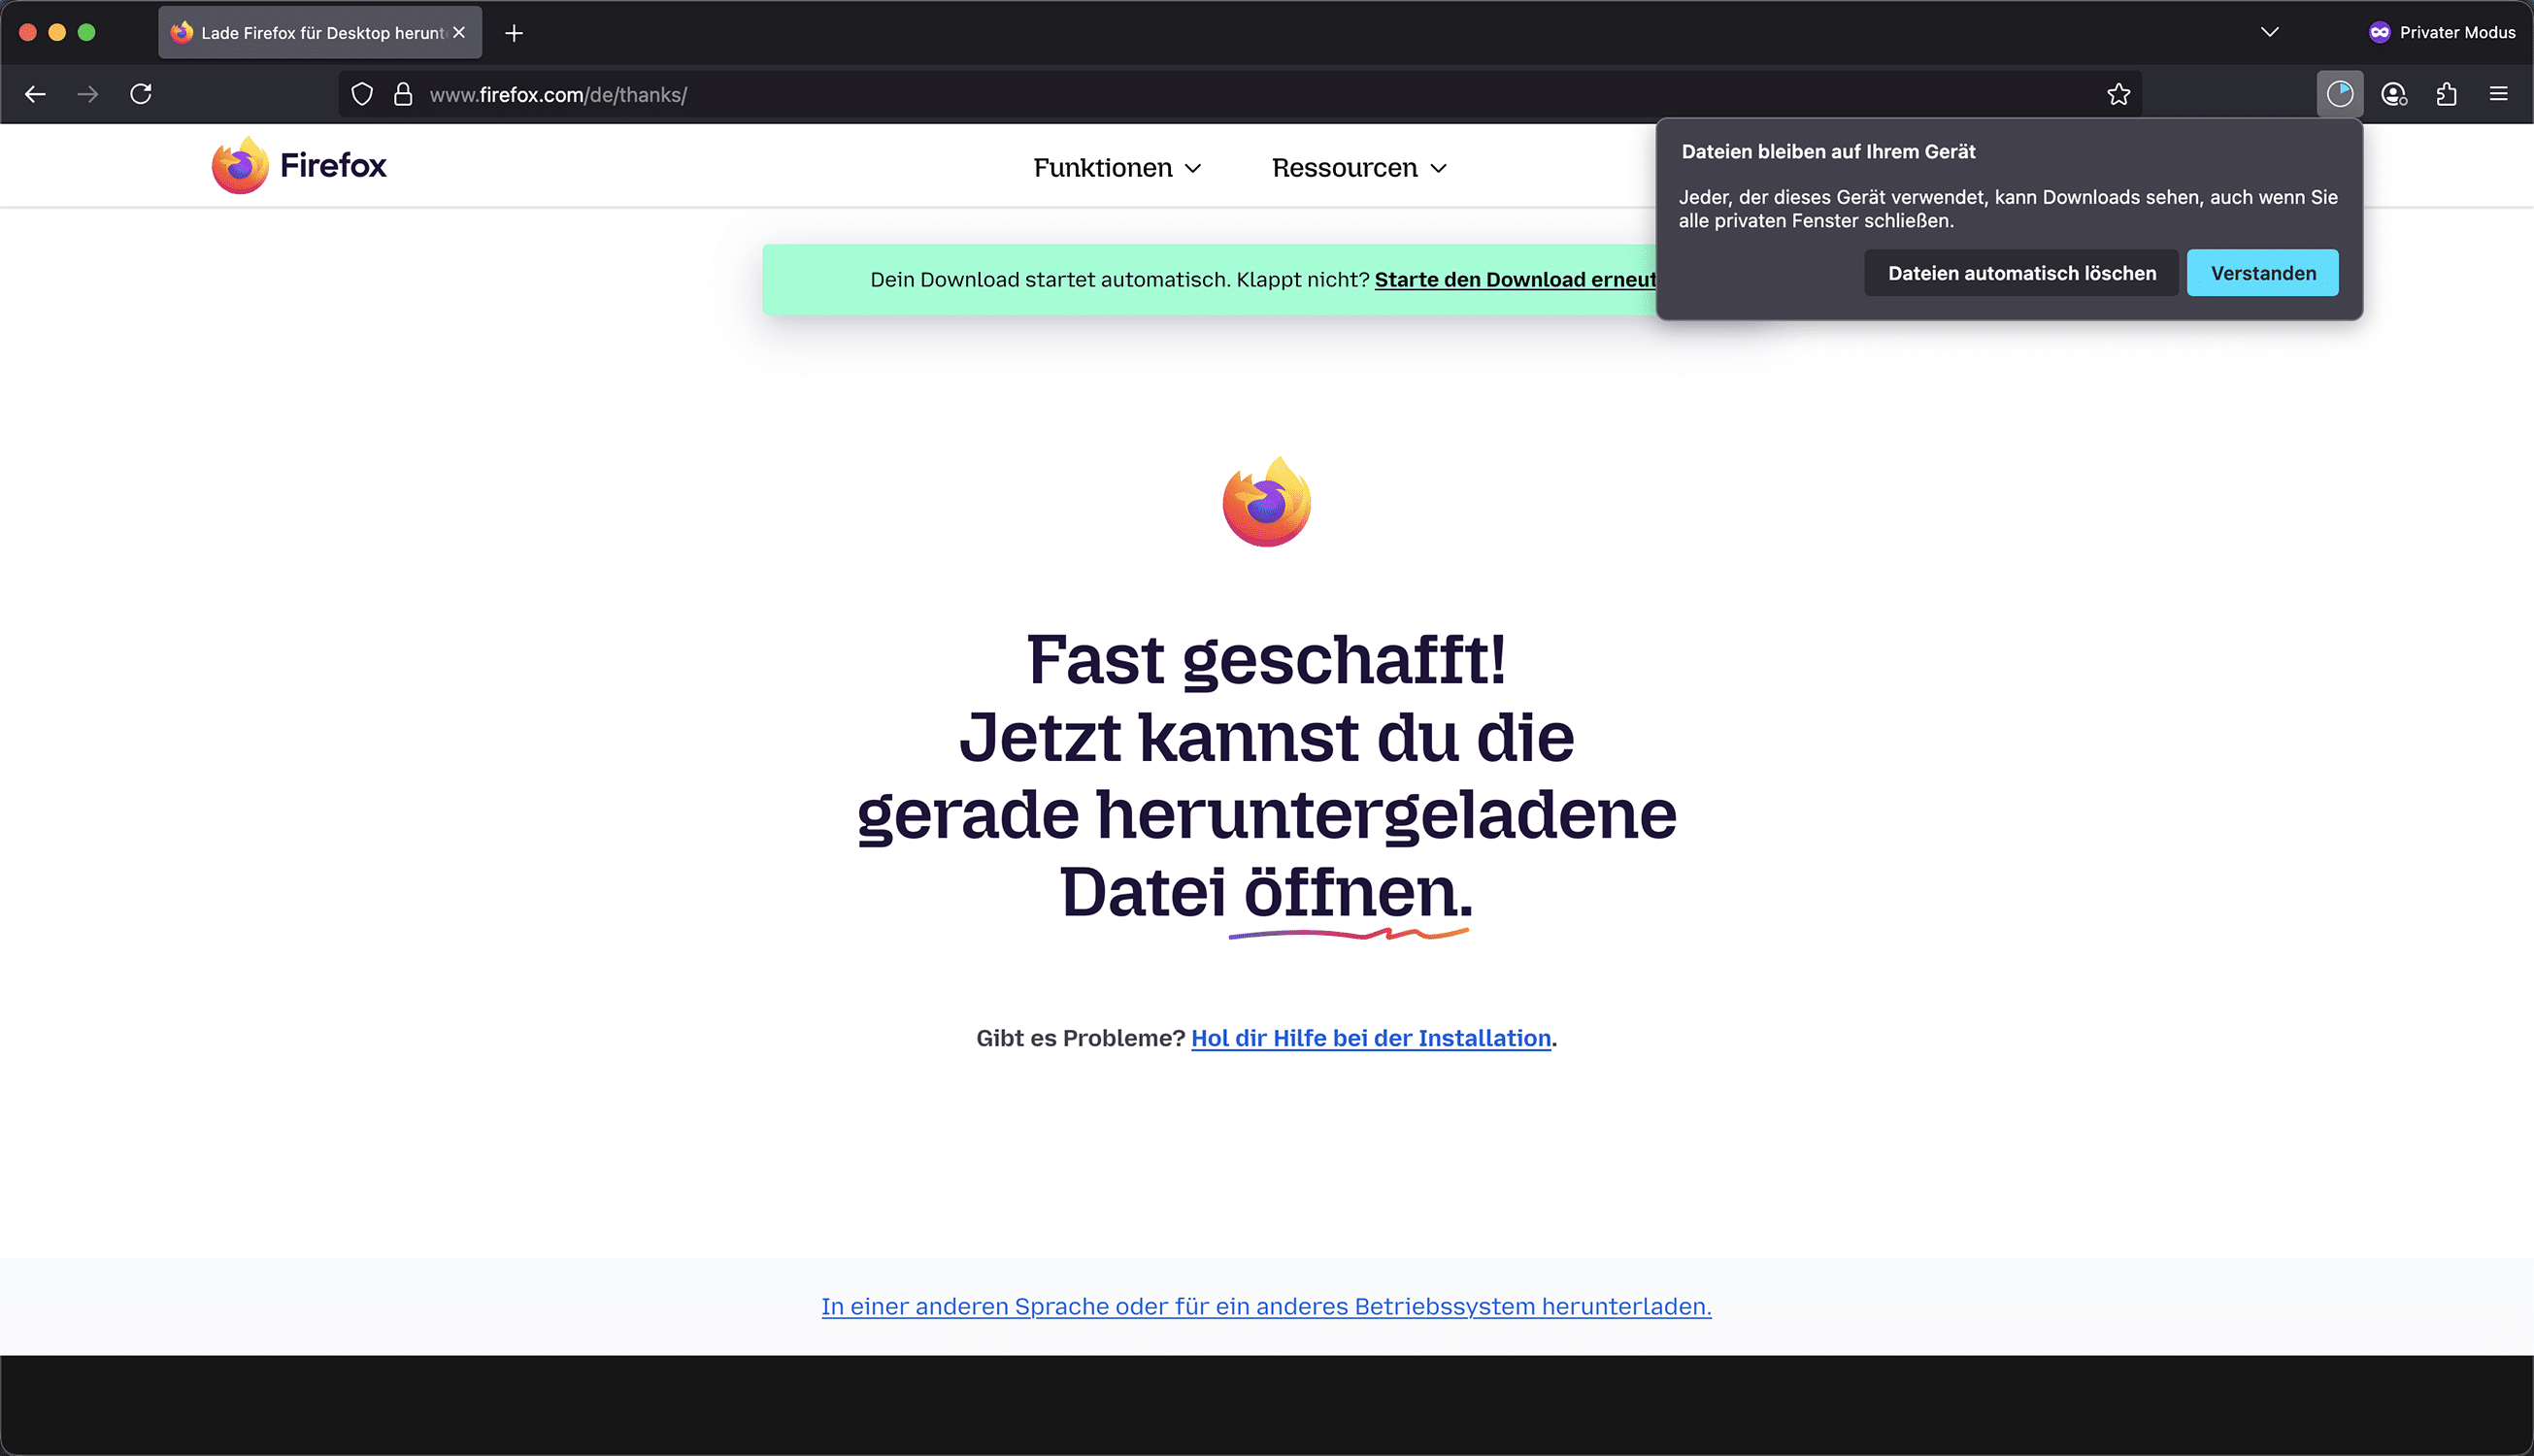Reload the current page
The width and height of the screenshot is (2534, 1456).
pyautogui.click(x=141, y=94)
